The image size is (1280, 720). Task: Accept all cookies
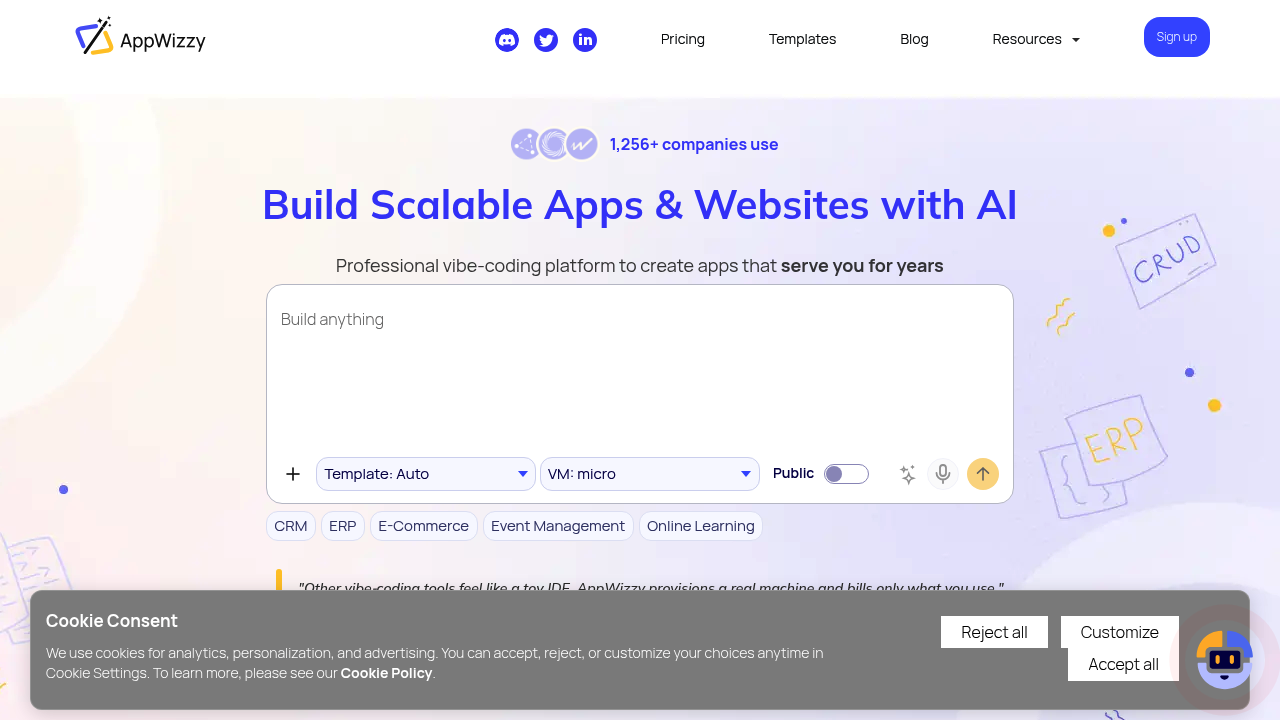pyautogui.click(x=1122, y=664)
